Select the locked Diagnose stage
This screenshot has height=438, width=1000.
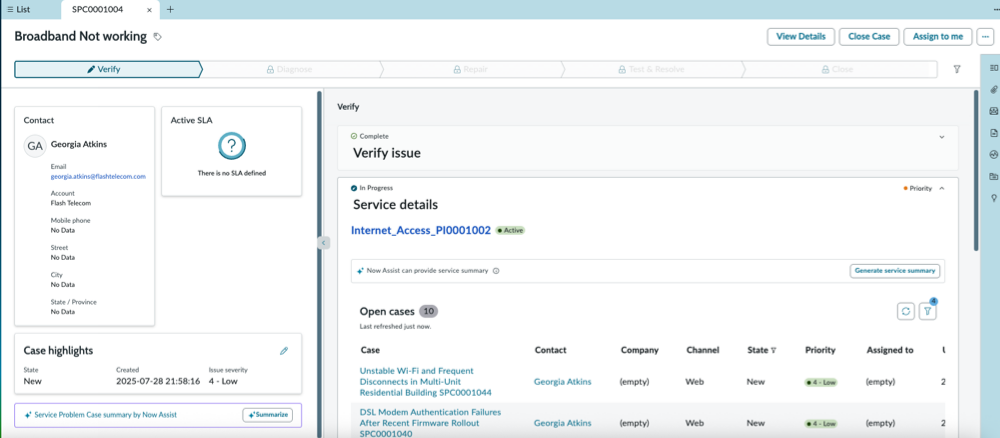pyautogui.click(x=290, y=69)
